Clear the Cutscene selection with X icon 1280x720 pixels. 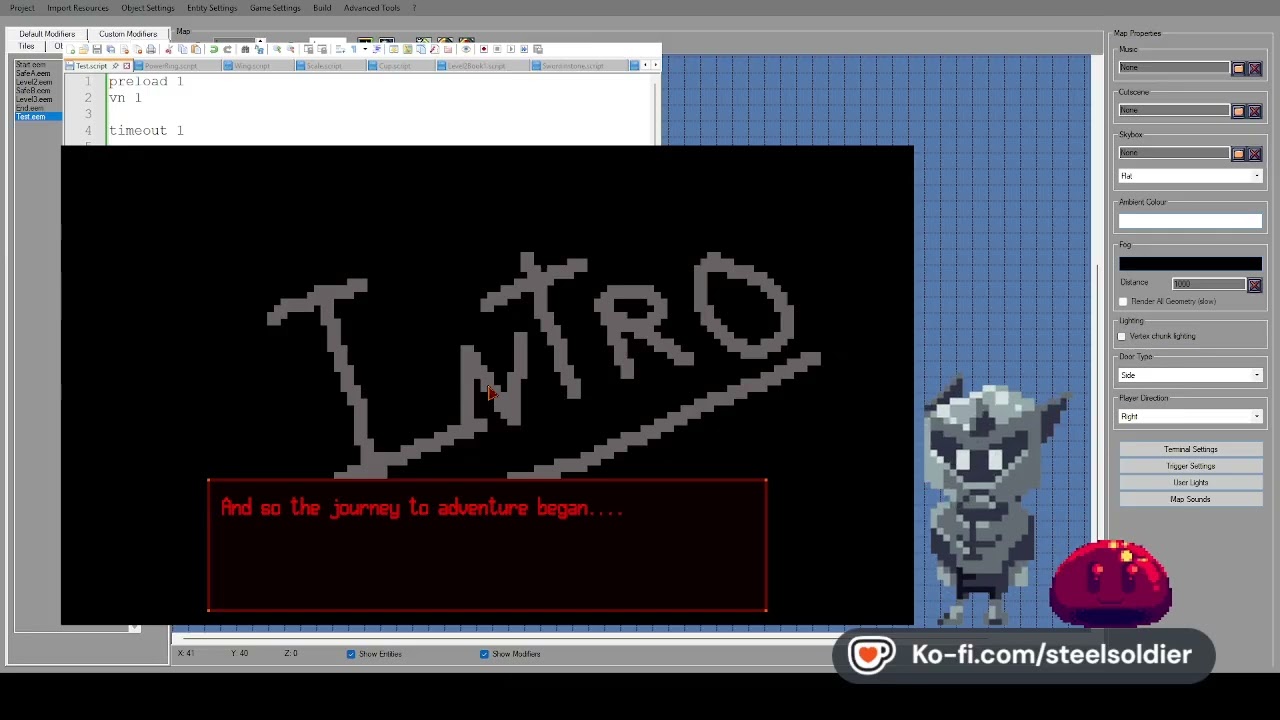tap(1255, 111)
